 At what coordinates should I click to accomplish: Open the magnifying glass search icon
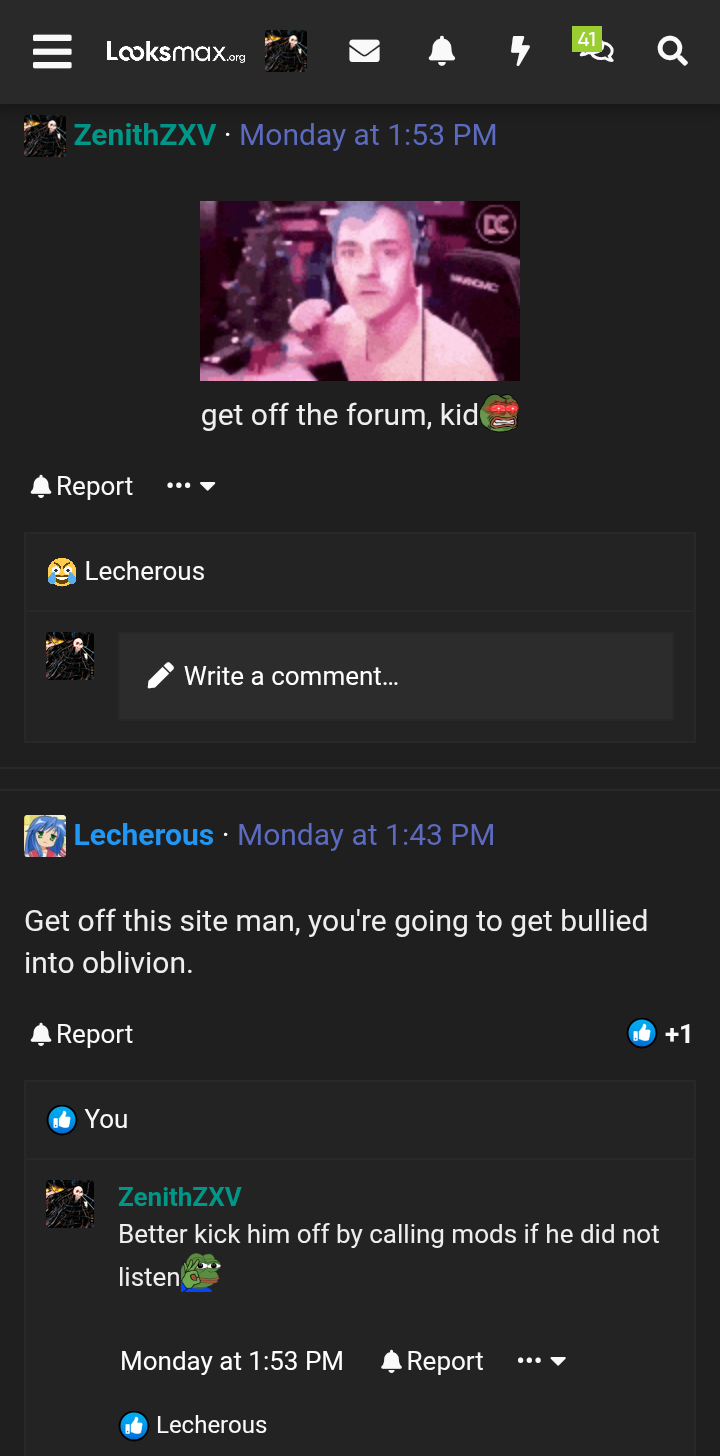coord(673,51)
